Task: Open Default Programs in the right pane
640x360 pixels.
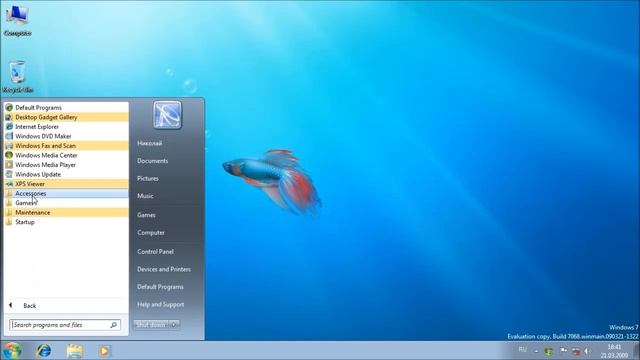Action: pos(160,287)
